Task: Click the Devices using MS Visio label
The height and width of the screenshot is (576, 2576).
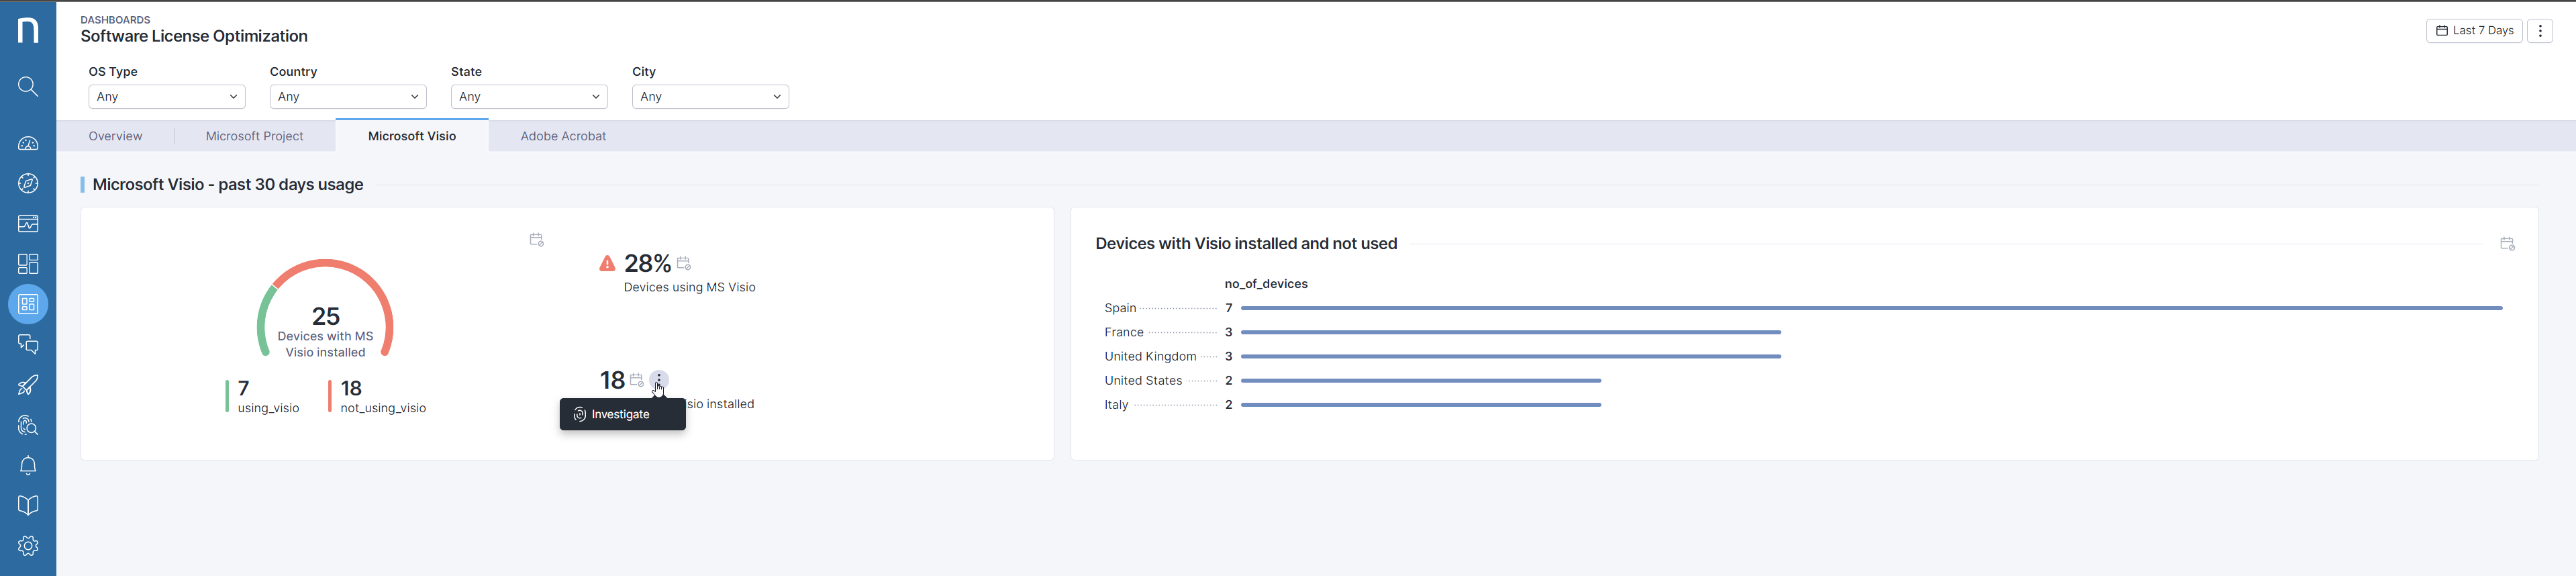Action: click(x=689, y=288)
